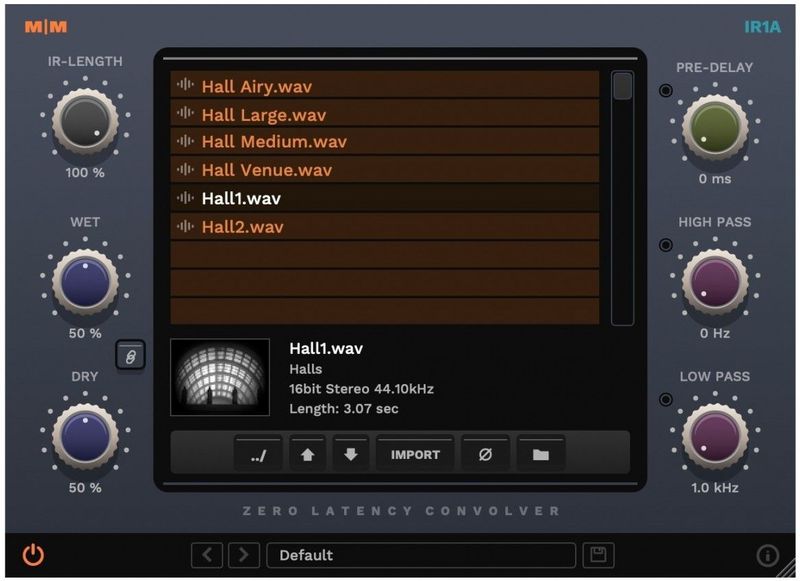This screenshot has height=581, width=800.
Task: Select Hall2.wav in the list
Action: click(385, 226)
